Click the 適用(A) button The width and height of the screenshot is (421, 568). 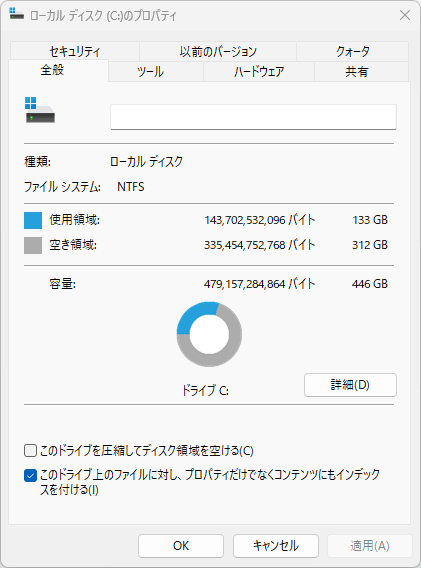(x=370, y=546)
